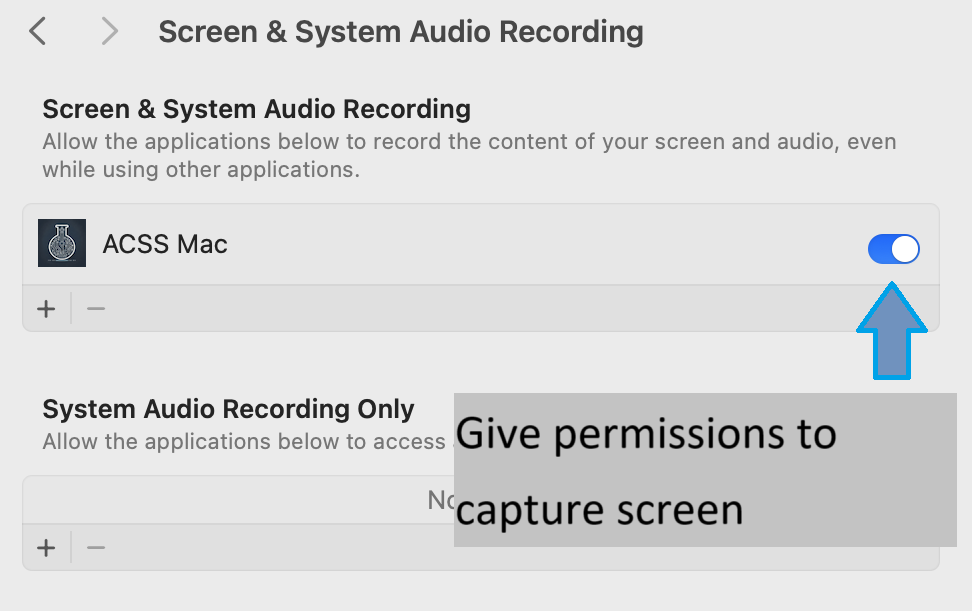Add app to System Audio Recording Only list
The image size is (972, 611).
46,548
